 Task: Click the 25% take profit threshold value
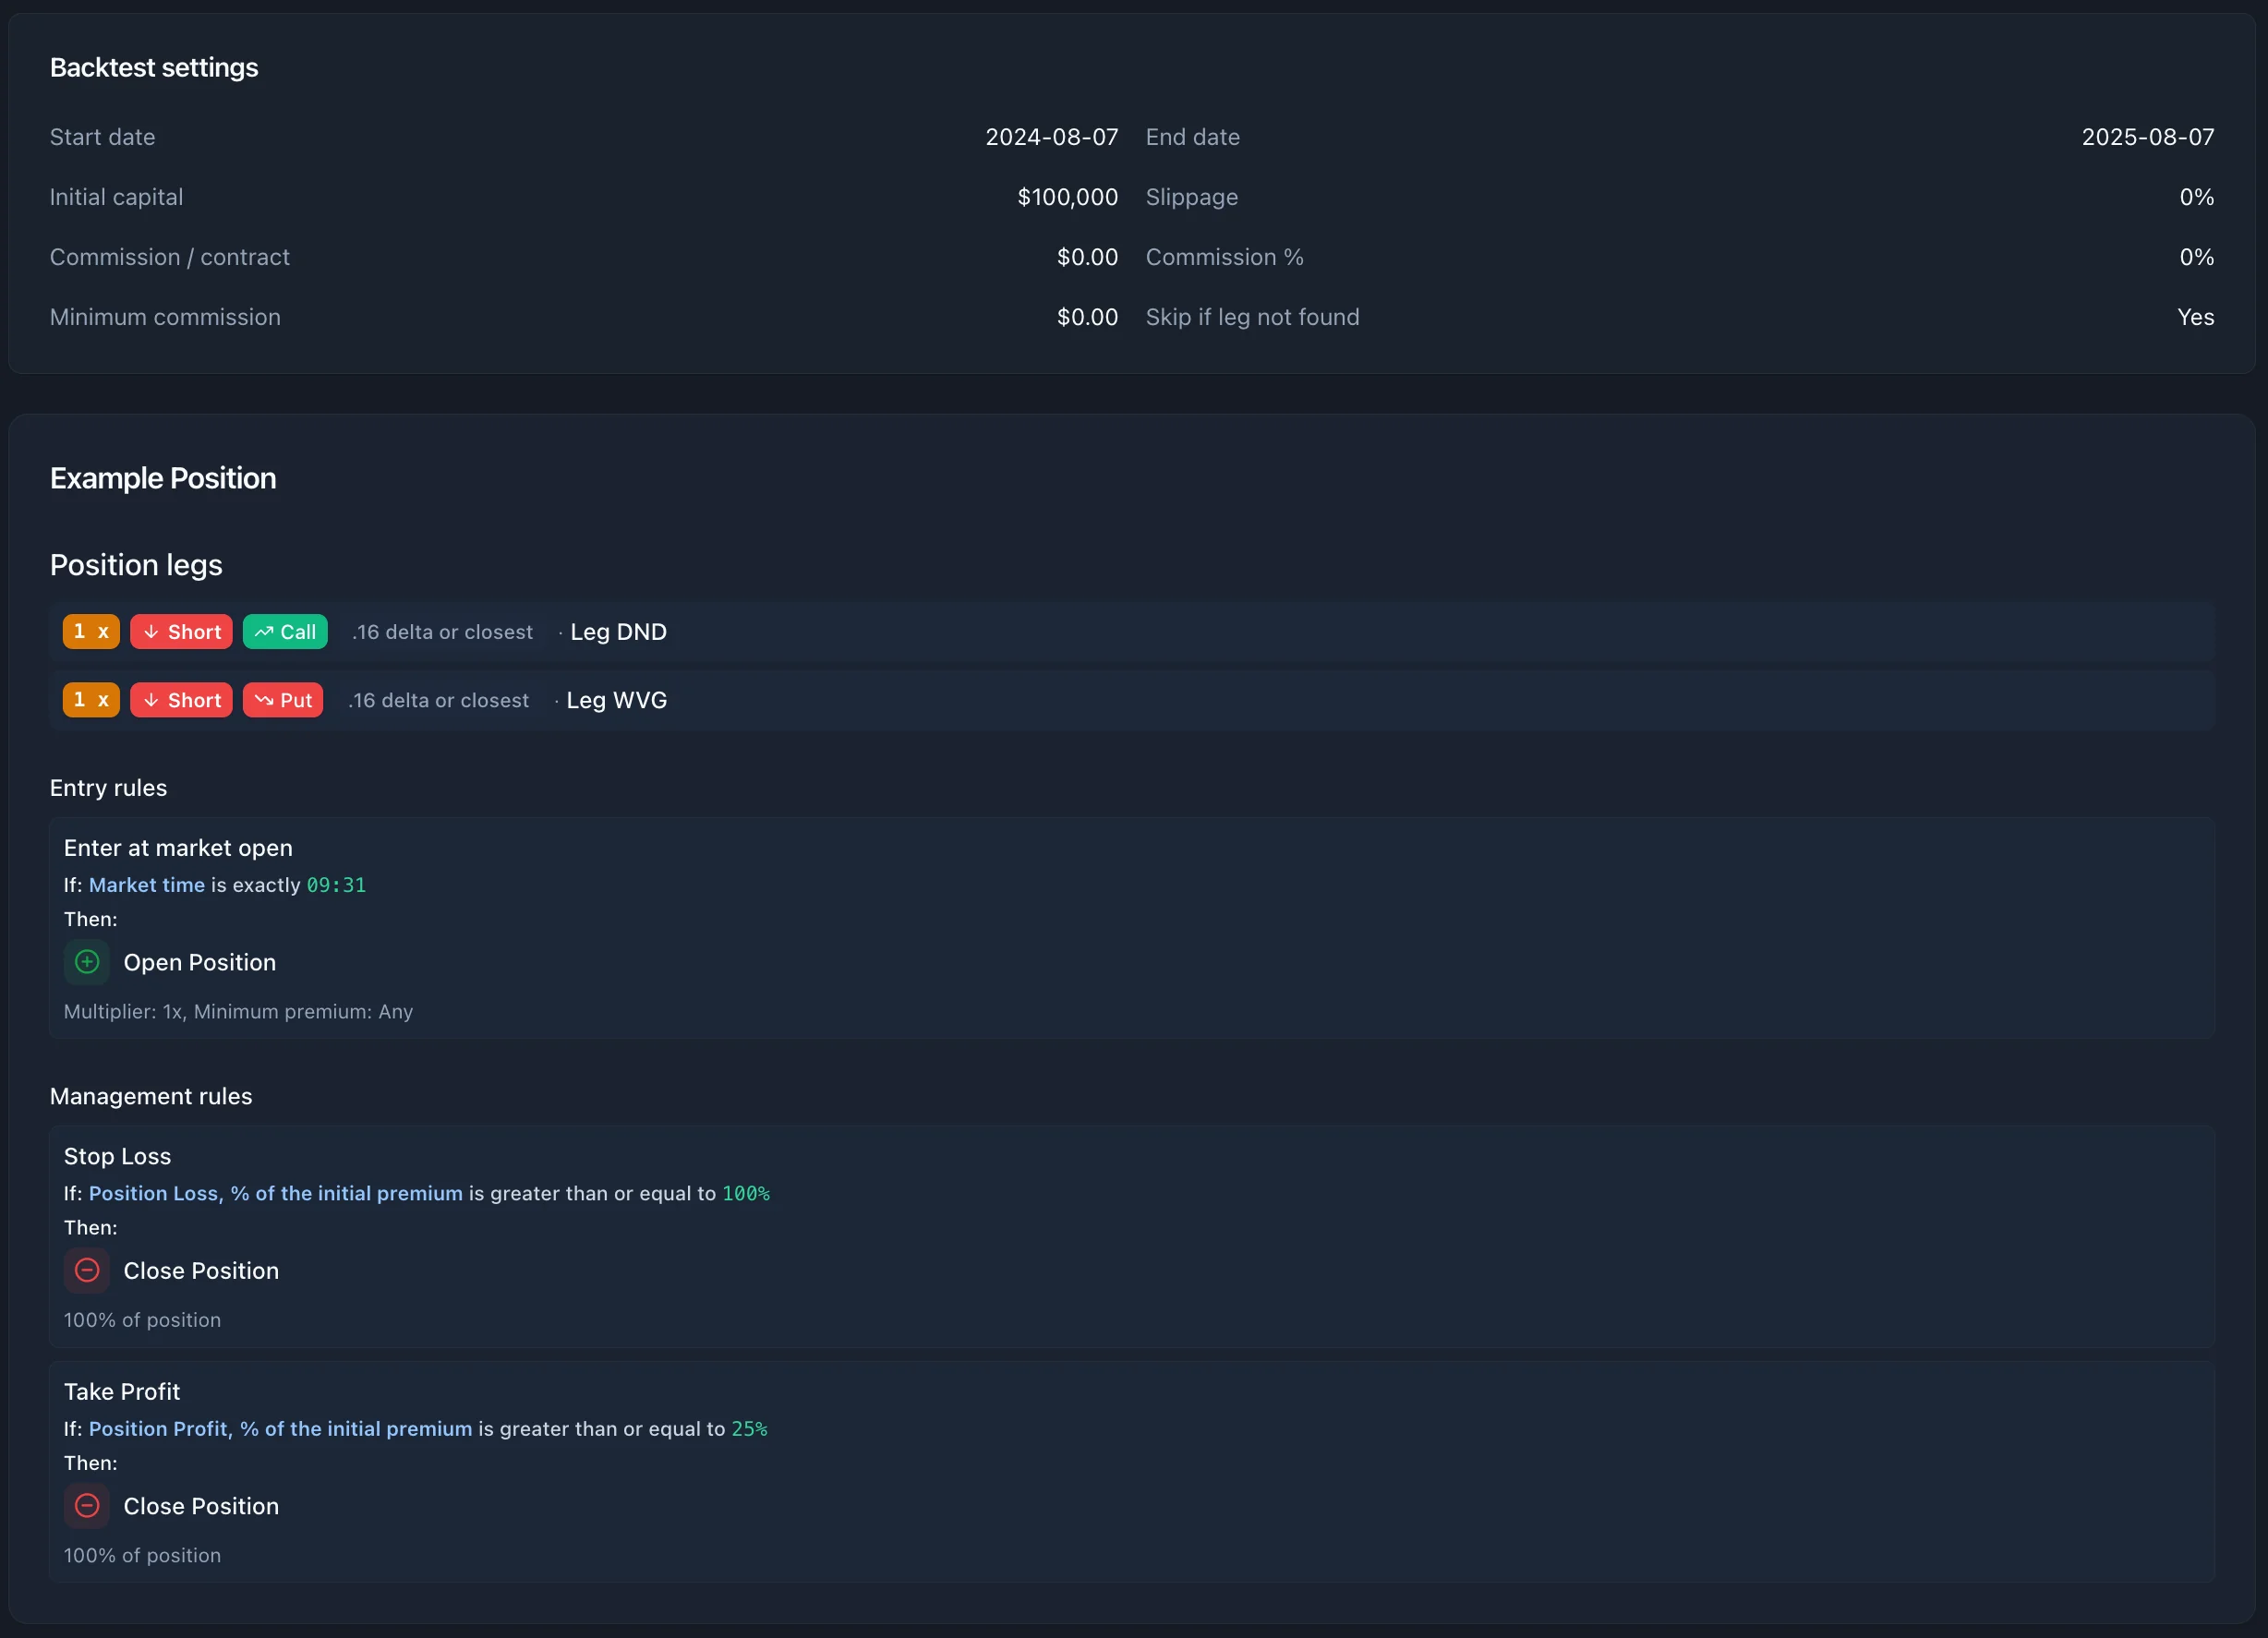tap(749, 1429)
